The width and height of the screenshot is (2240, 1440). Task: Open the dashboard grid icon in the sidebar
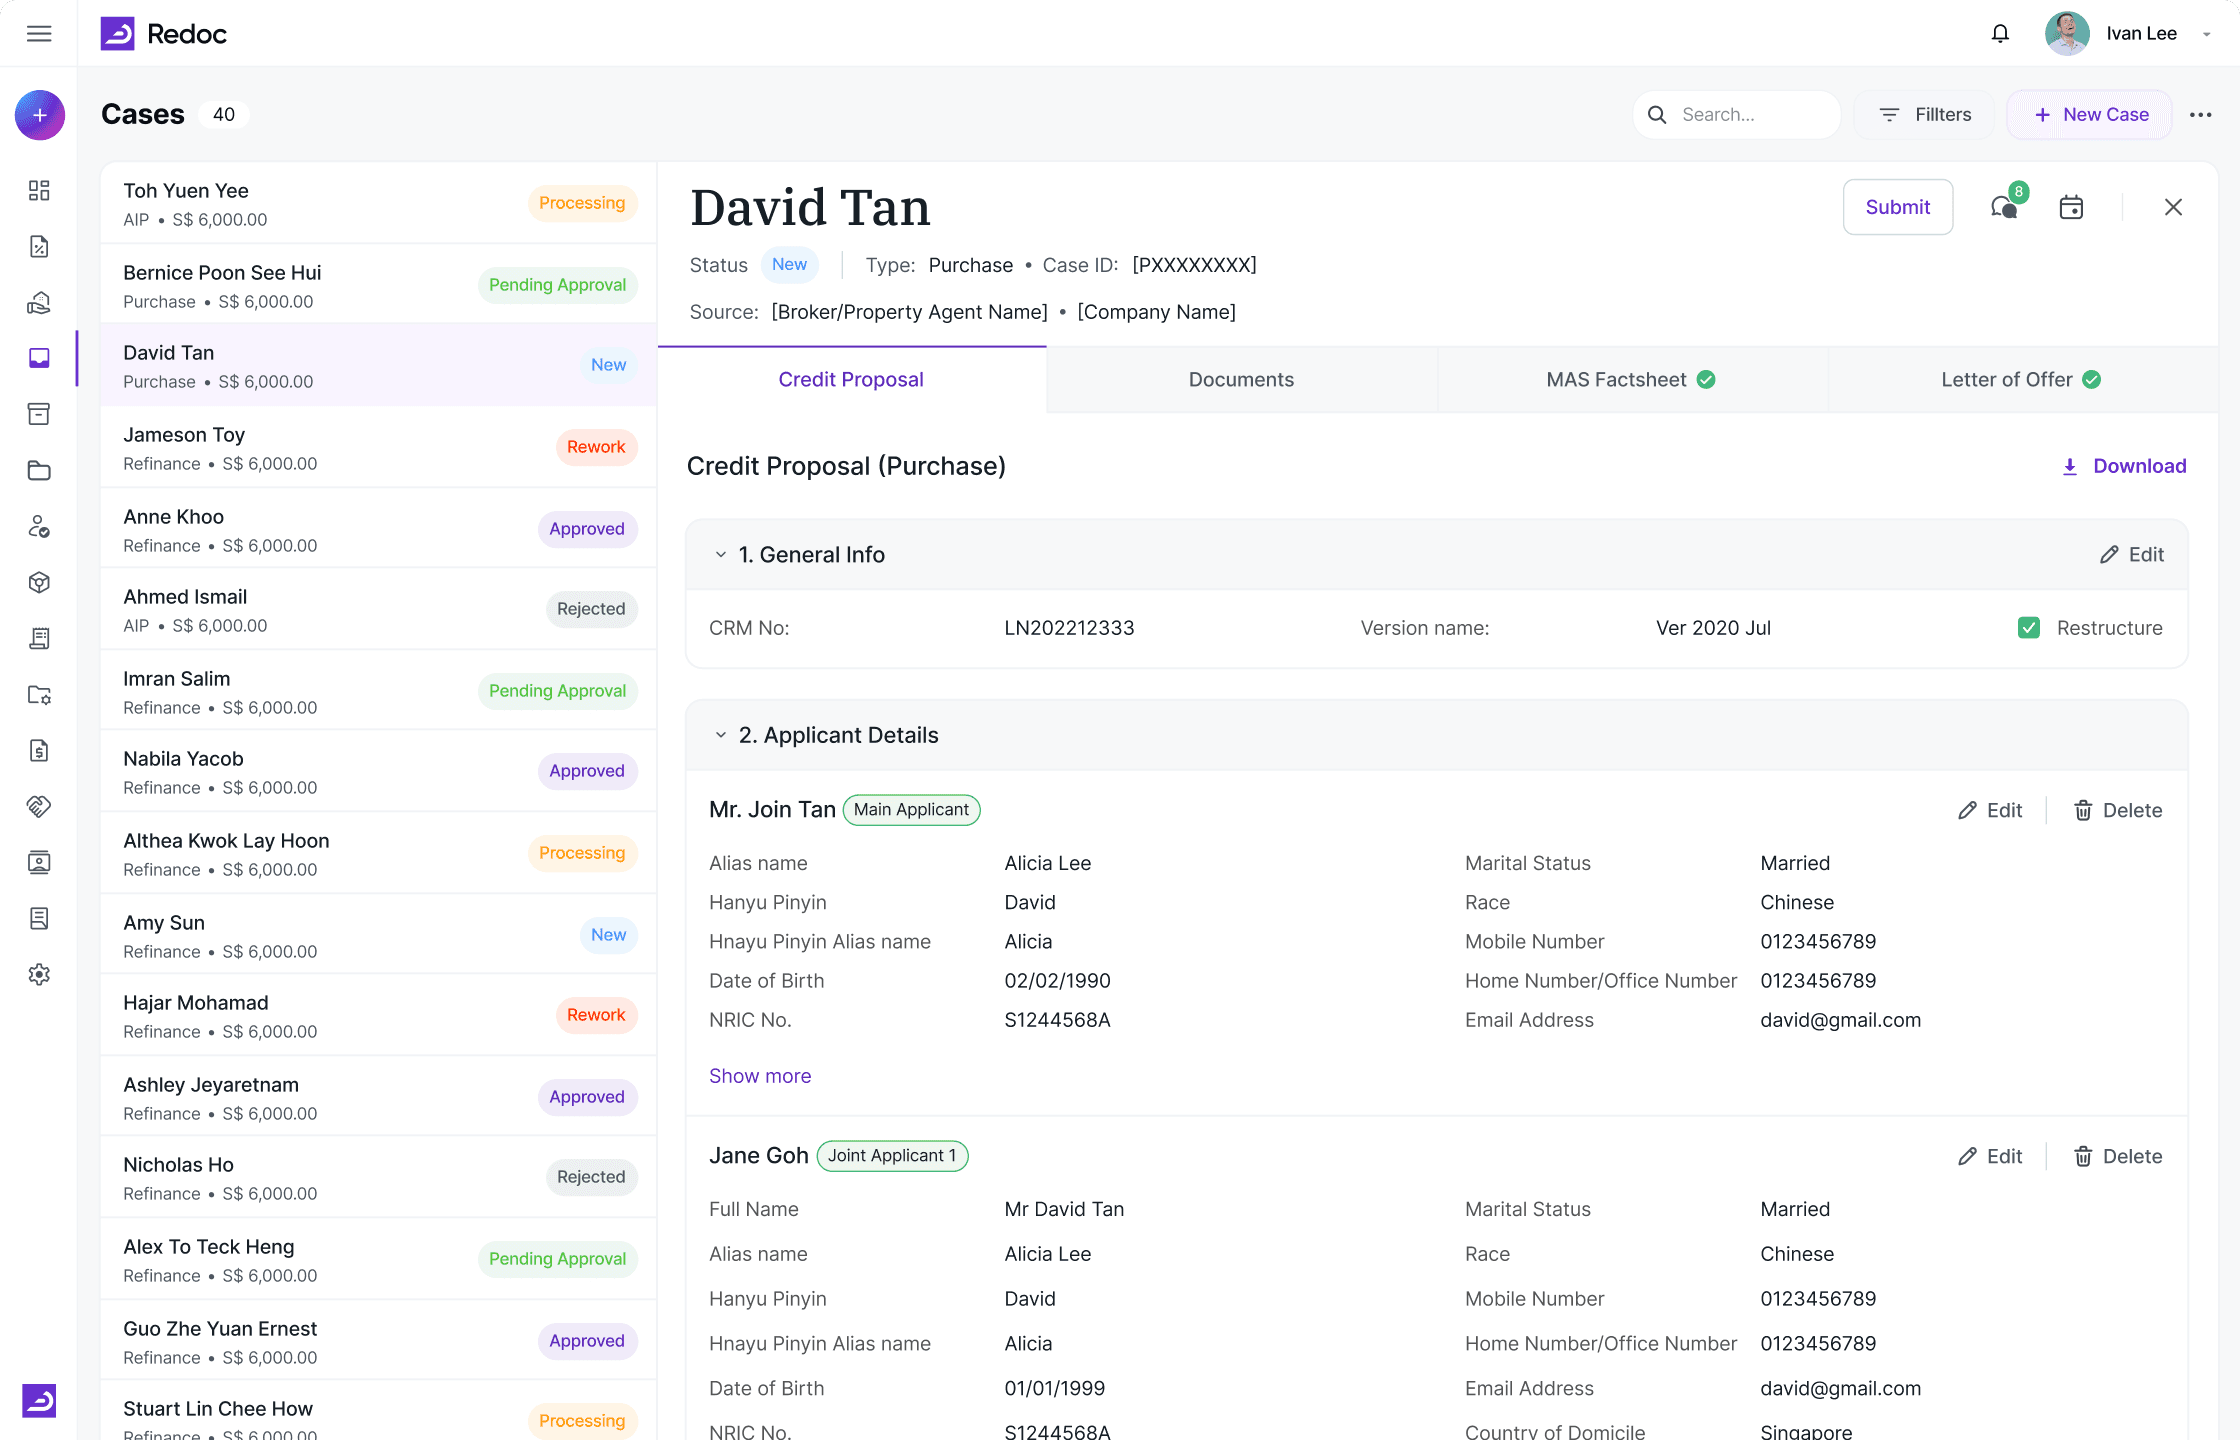pyautogui.click(x=39, y=190)
